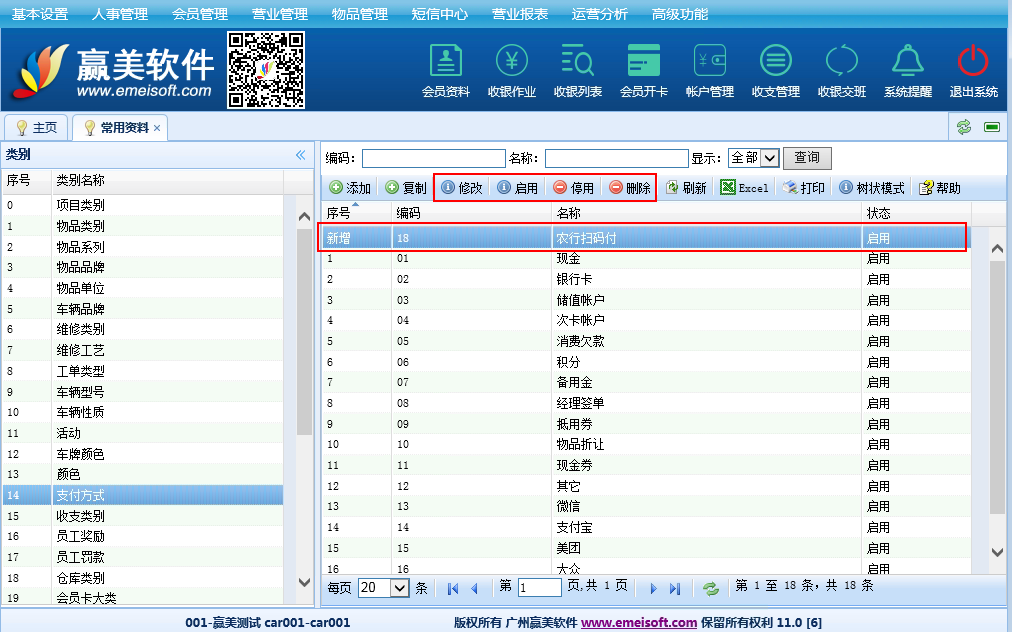This screenshot has width=1012, height=632.
Task: Click 退出系统 power icon
Action: coord(973,62)
